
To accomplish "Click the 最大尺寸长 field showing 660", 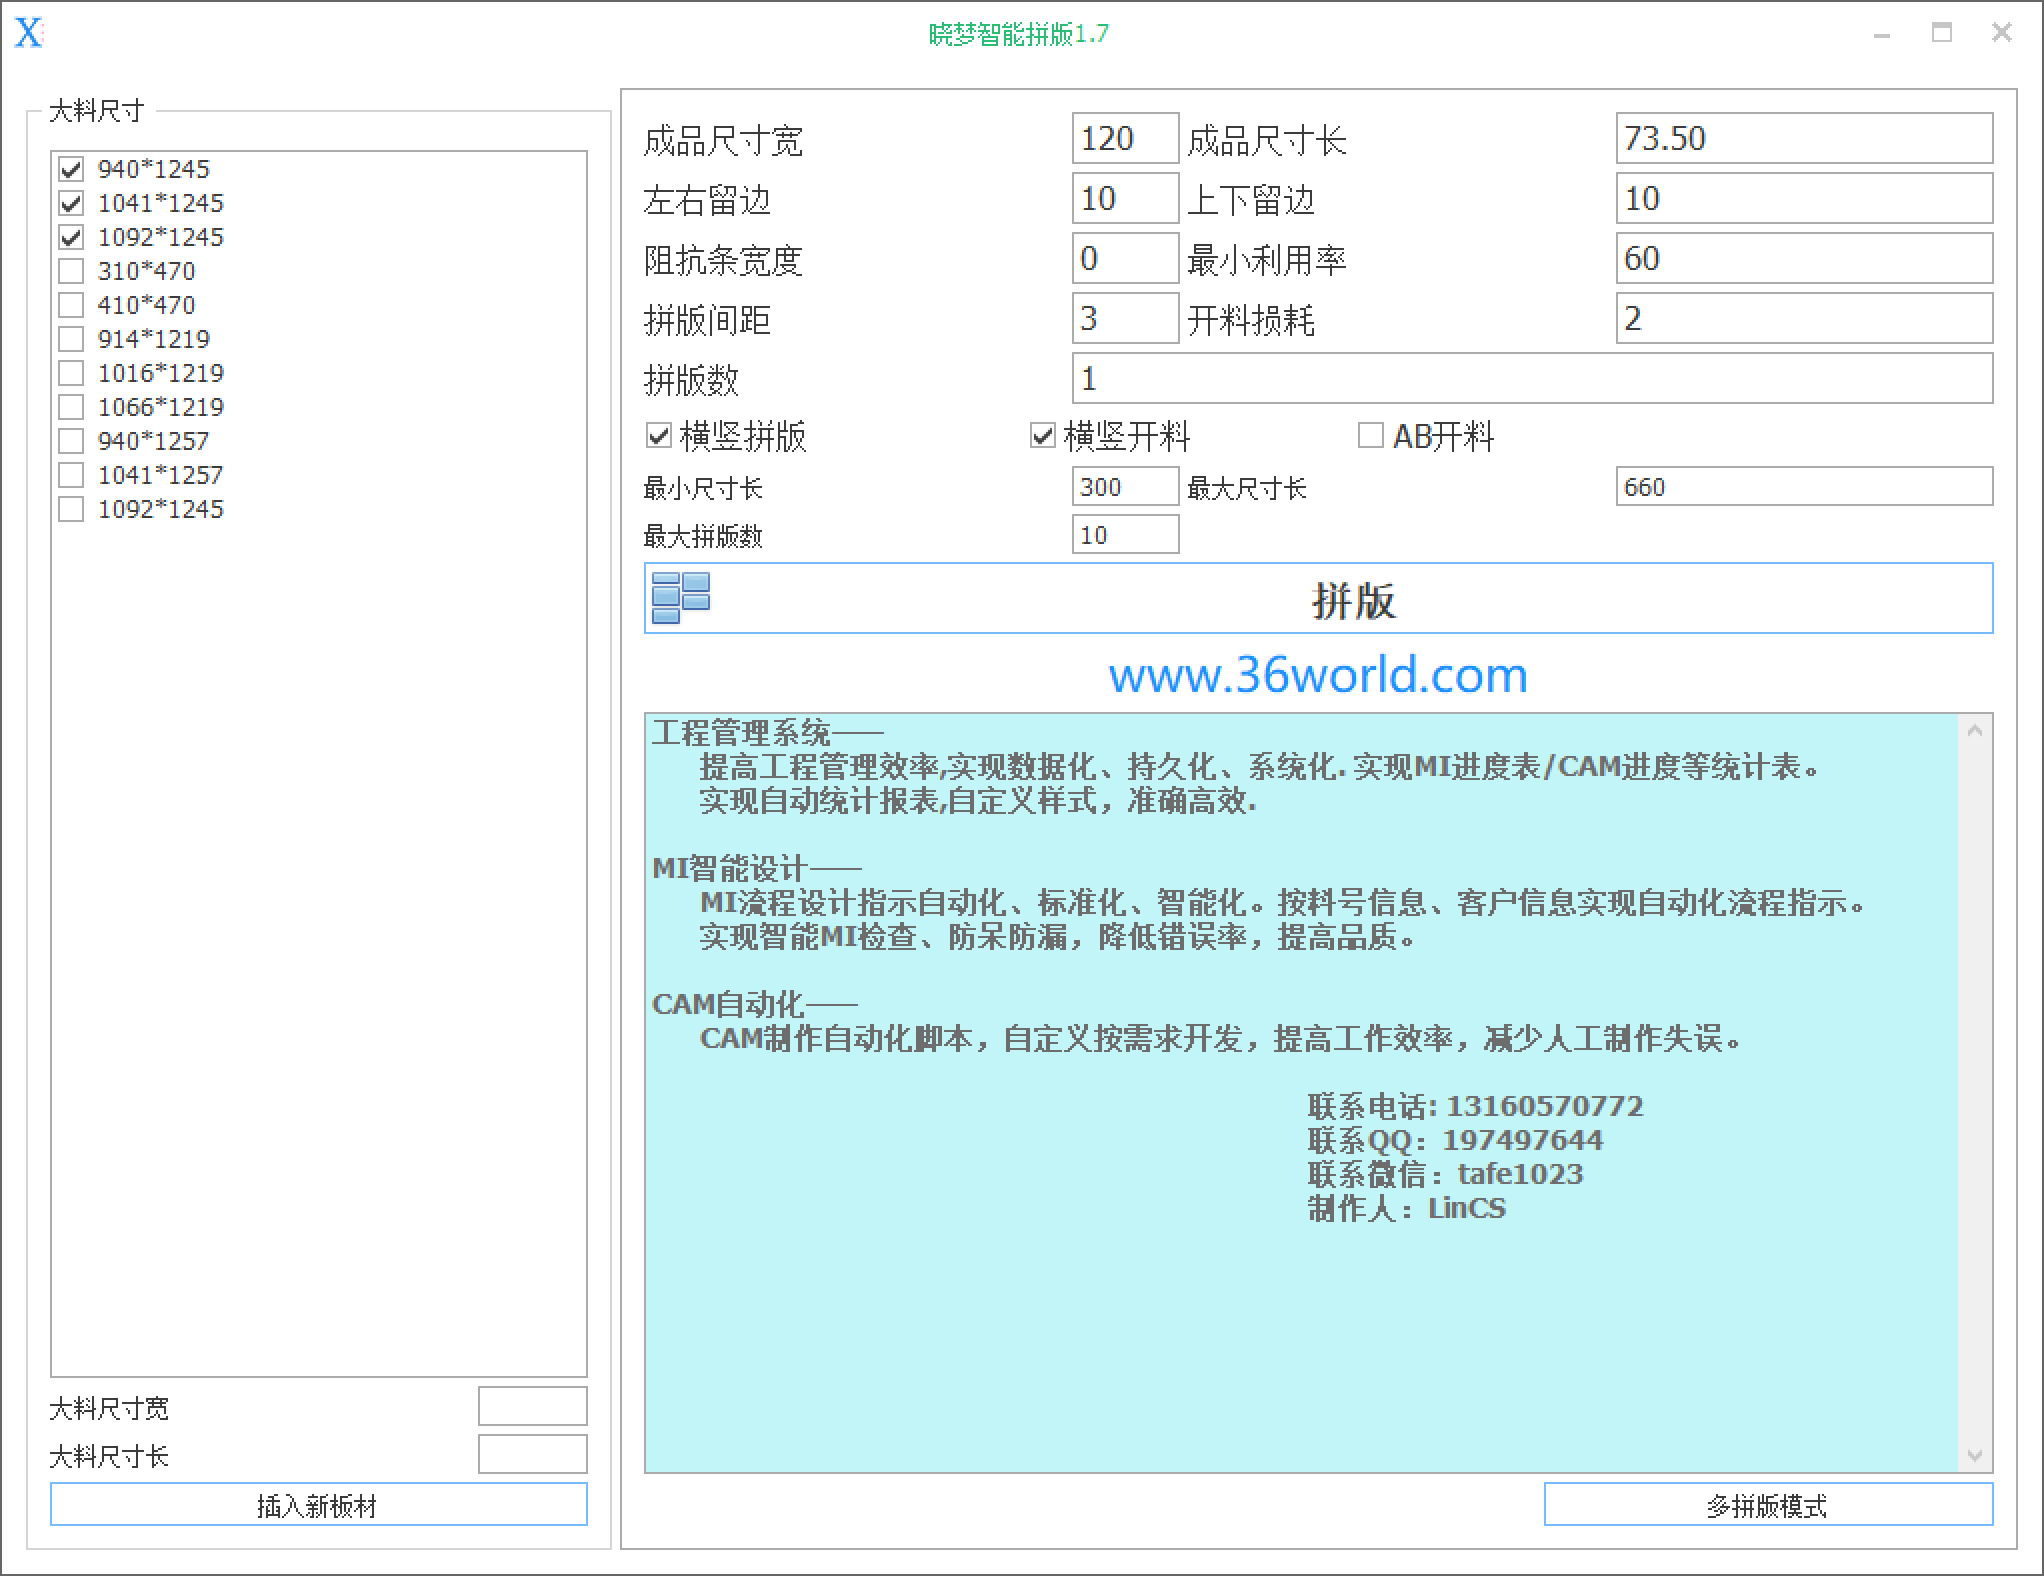I will coord(1804,486).
